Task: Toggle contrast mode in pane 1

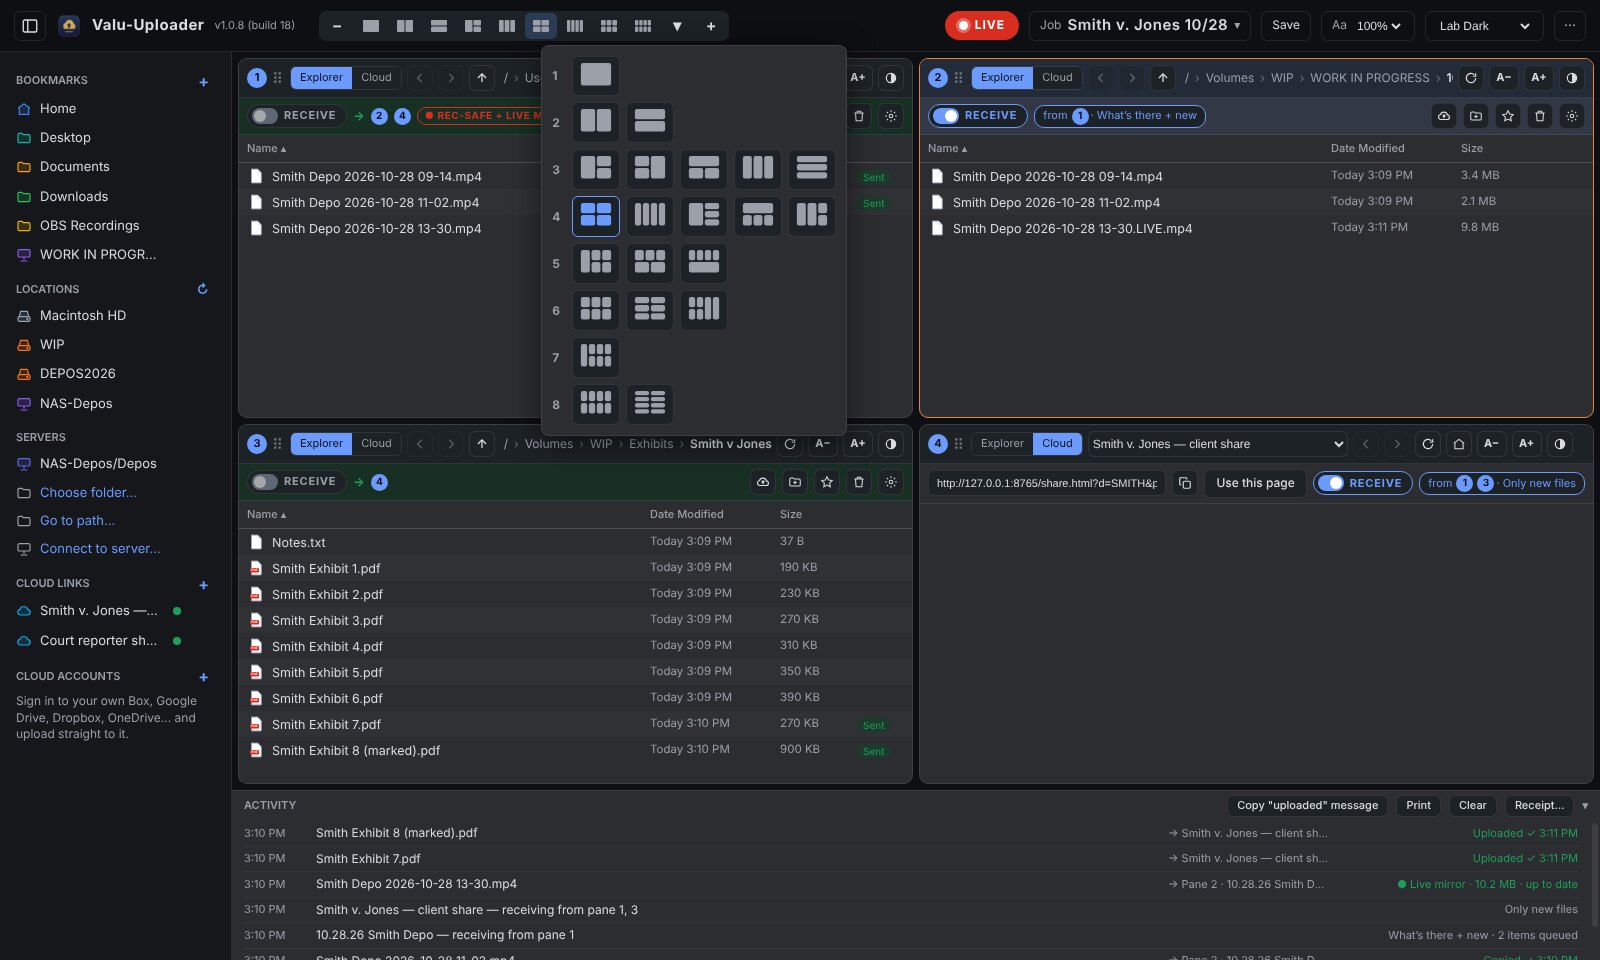Action: [x=891, y=78]
